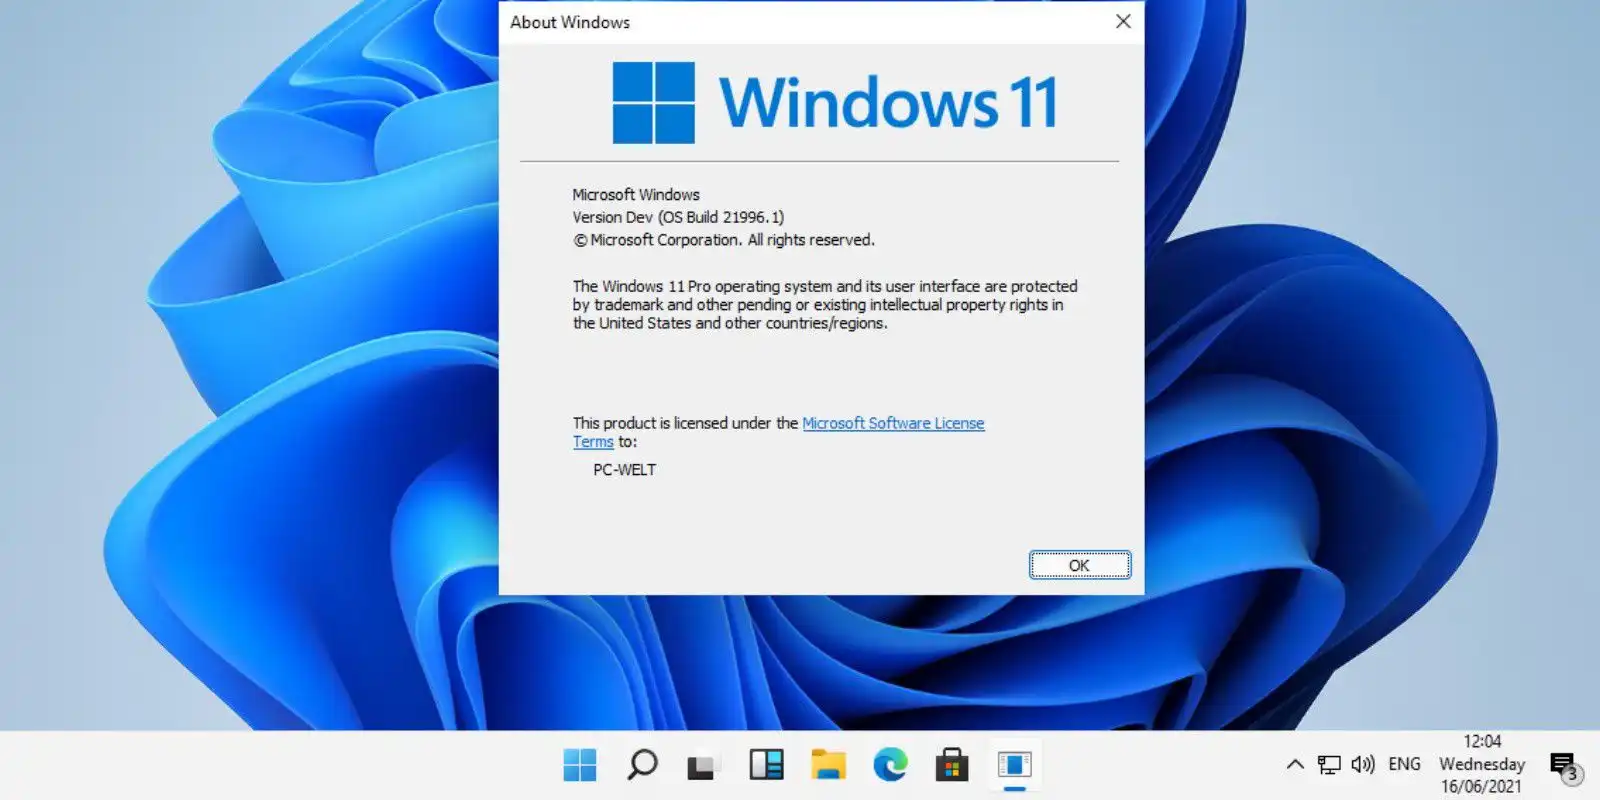
Task: Open the Widgets panel icon
Action: 766,765
